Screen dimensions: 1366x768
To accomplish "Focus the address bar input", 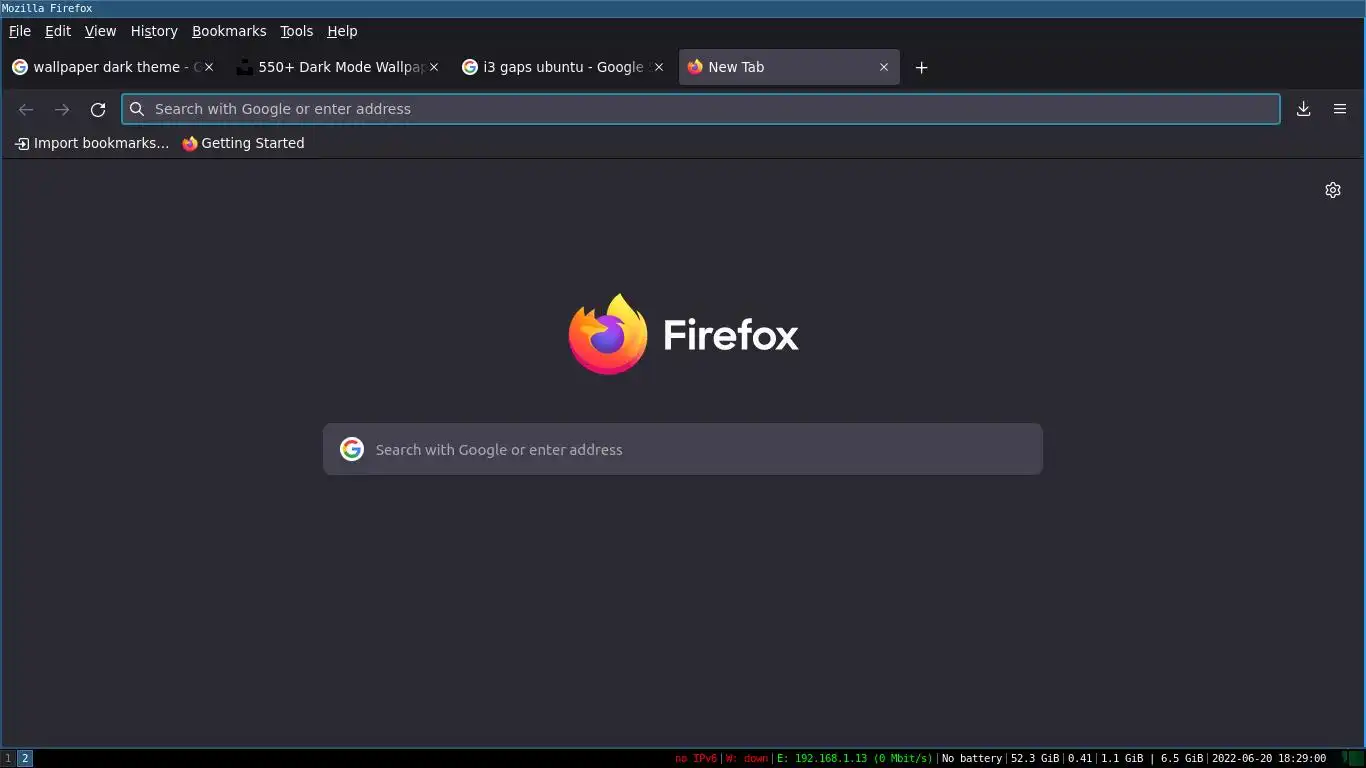I will 700,109.
